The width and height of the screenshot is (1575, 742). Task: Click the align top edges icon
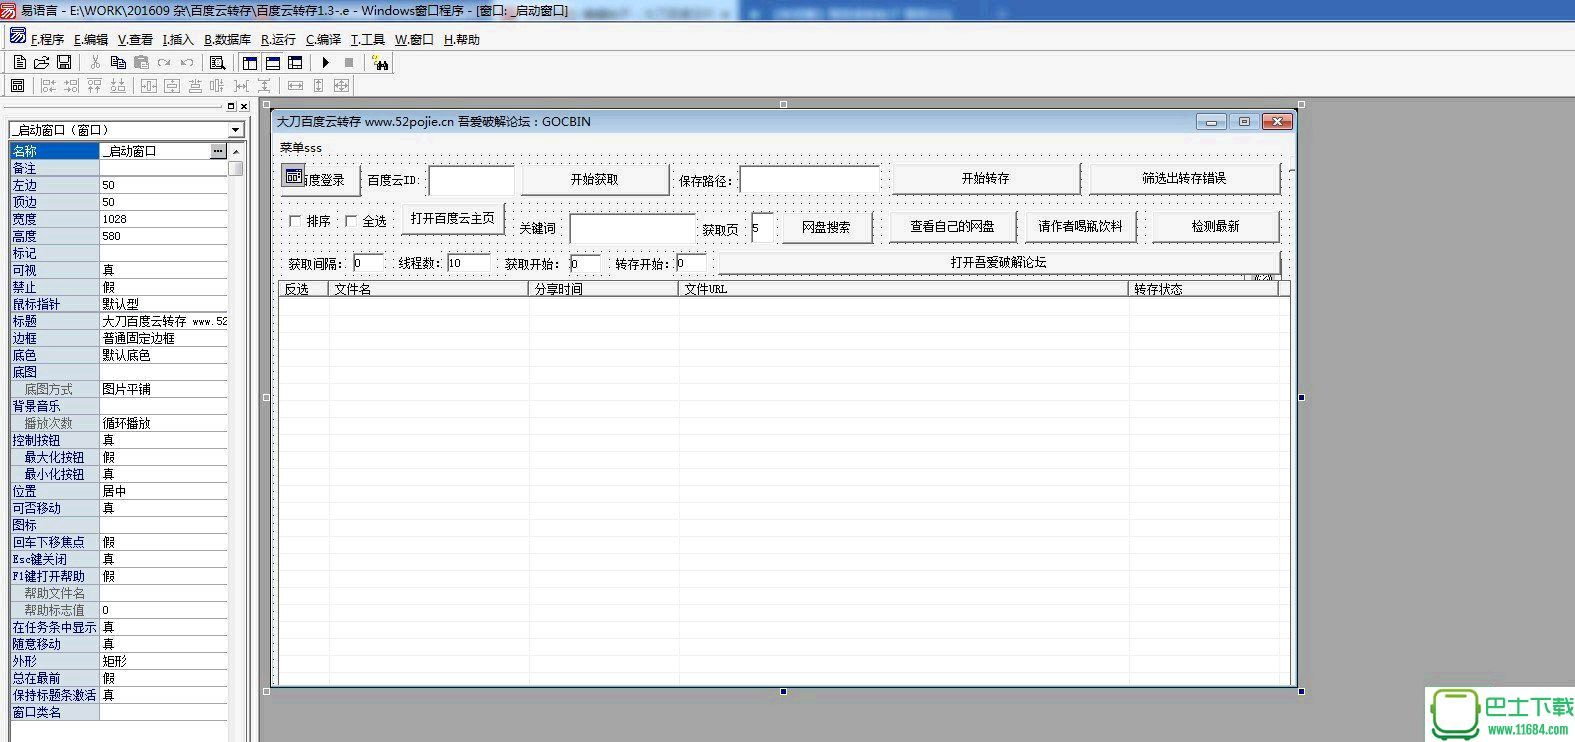click(x=94, y=86)
